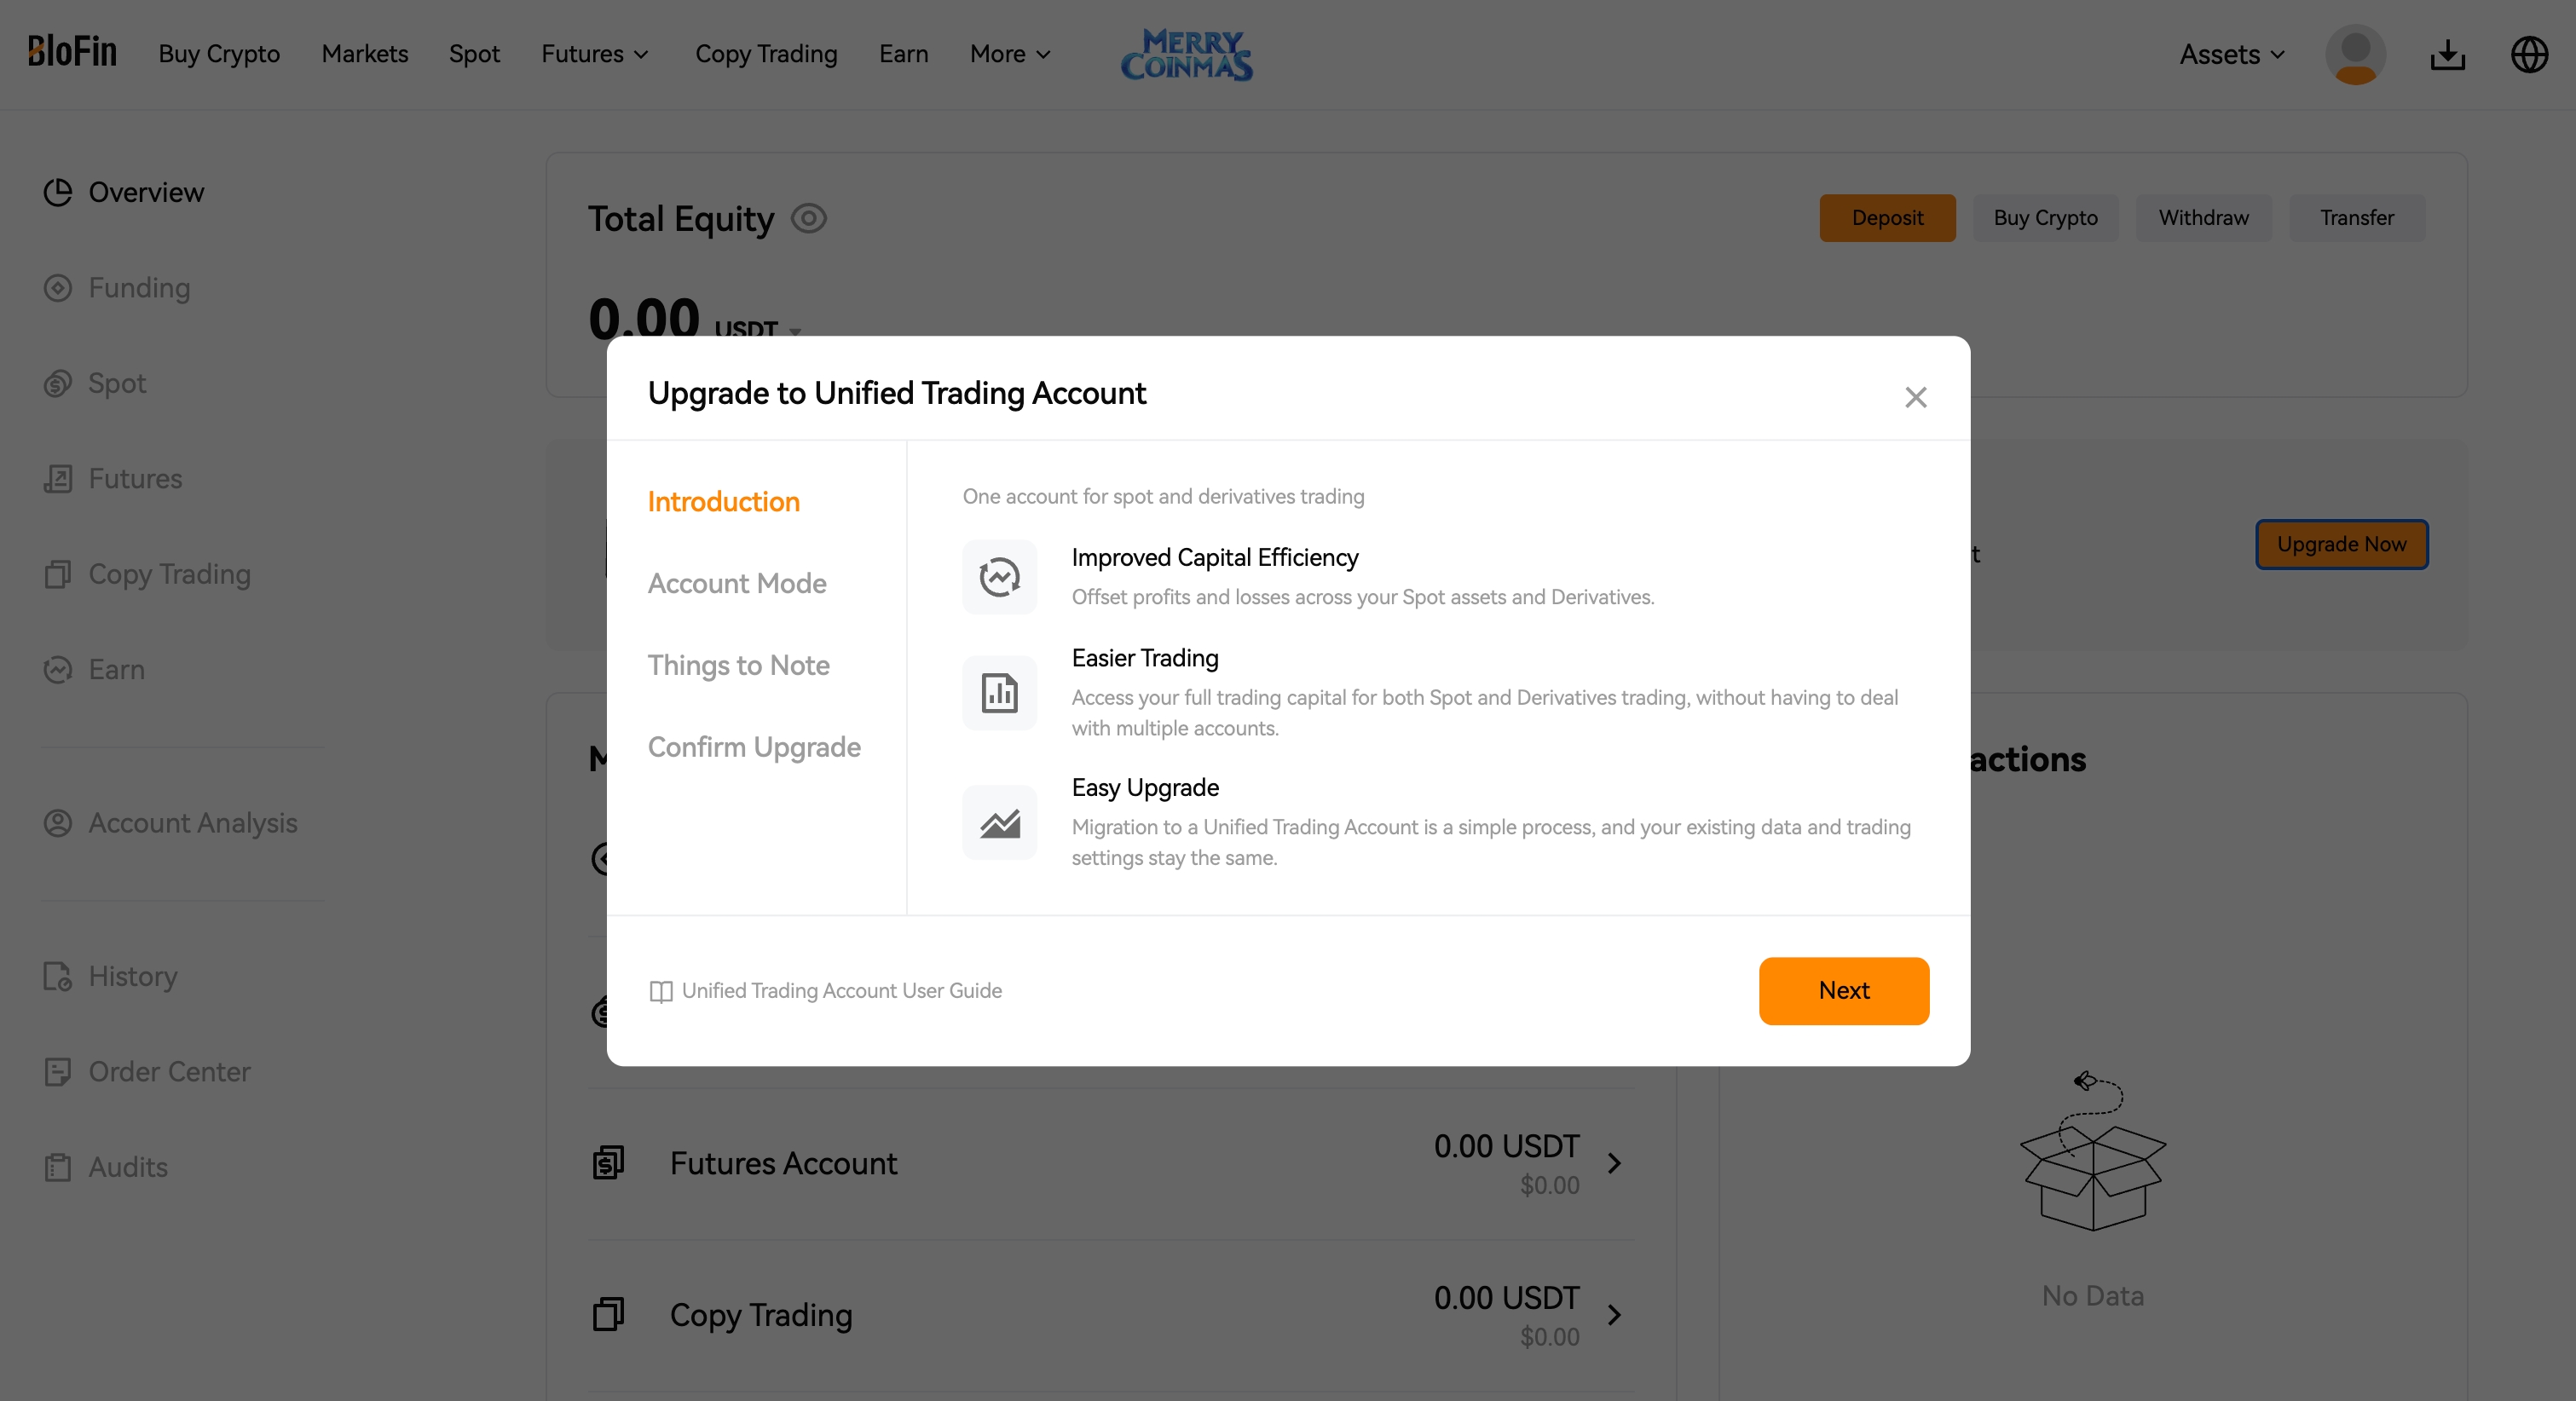Expand the More menu in navbar
Image resolution: width=2576 pixels, height=1401 pixels.
click(1010, 54)
